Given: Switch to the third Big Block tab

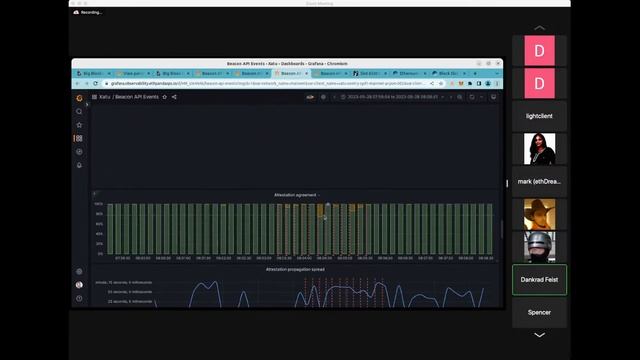Looking at the screenshot, I should tap(172, 73).
